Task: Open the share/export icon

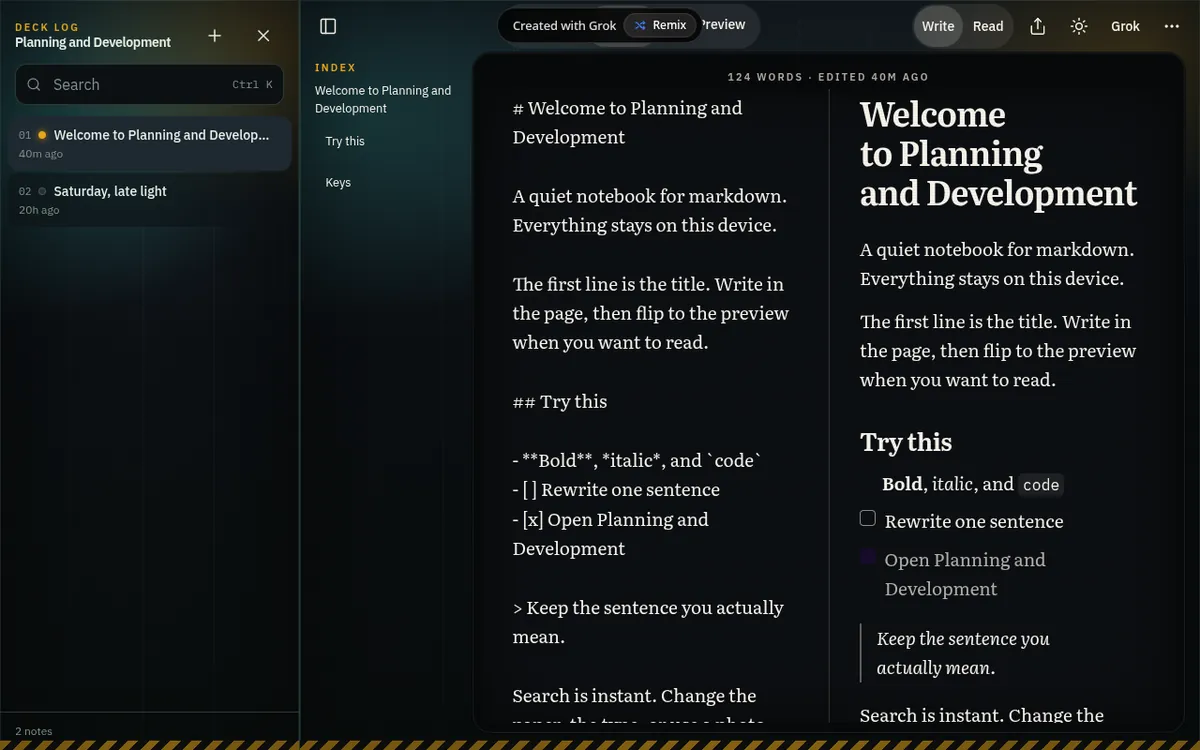Action: (1038, 26)
